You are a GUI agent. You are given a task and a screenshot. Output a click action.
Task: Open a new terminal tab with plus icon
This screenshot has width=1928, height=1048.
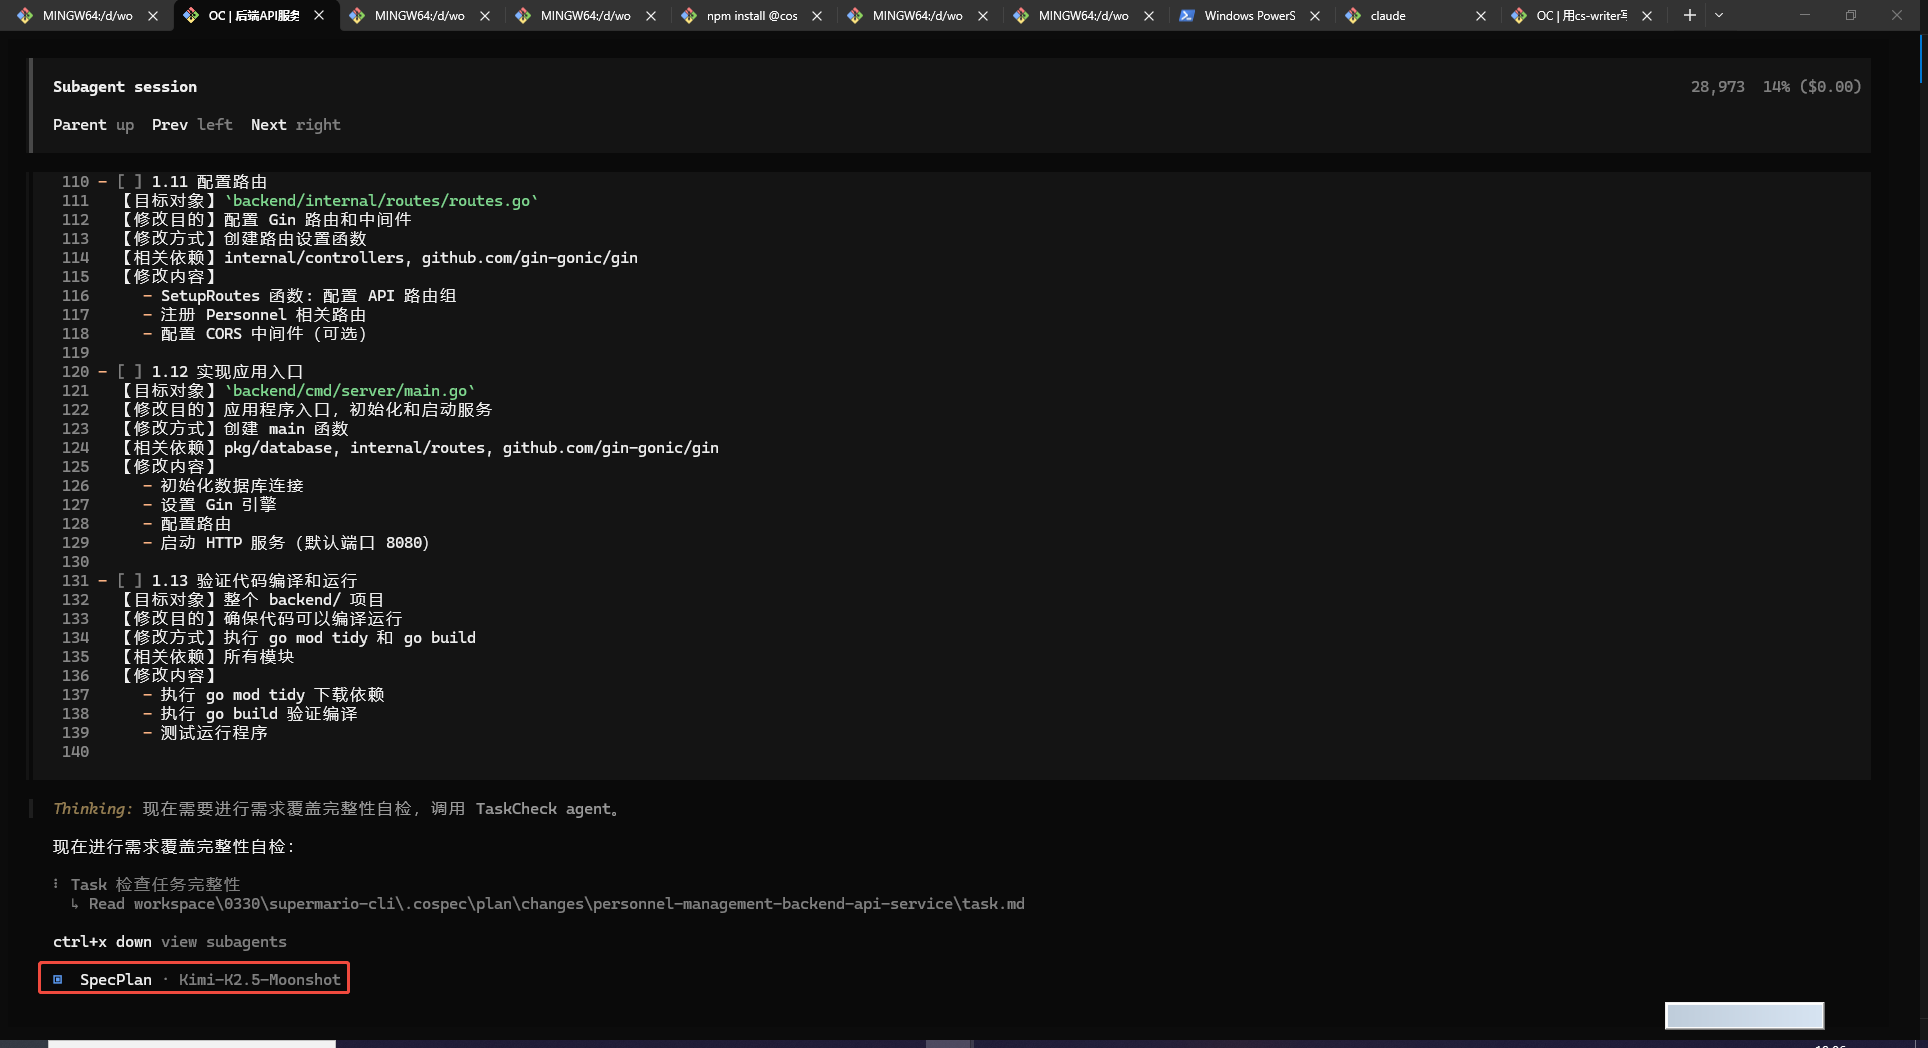point(1689,15)
